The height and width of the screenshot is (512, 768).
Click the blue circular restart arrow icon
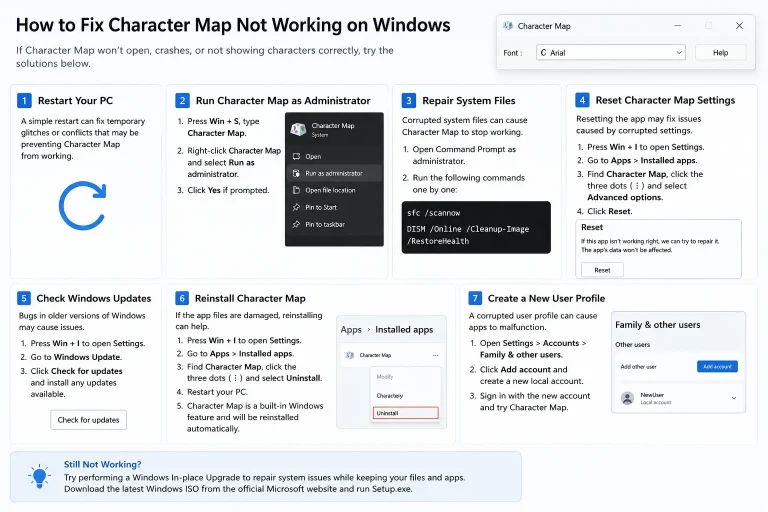[82, 205]
